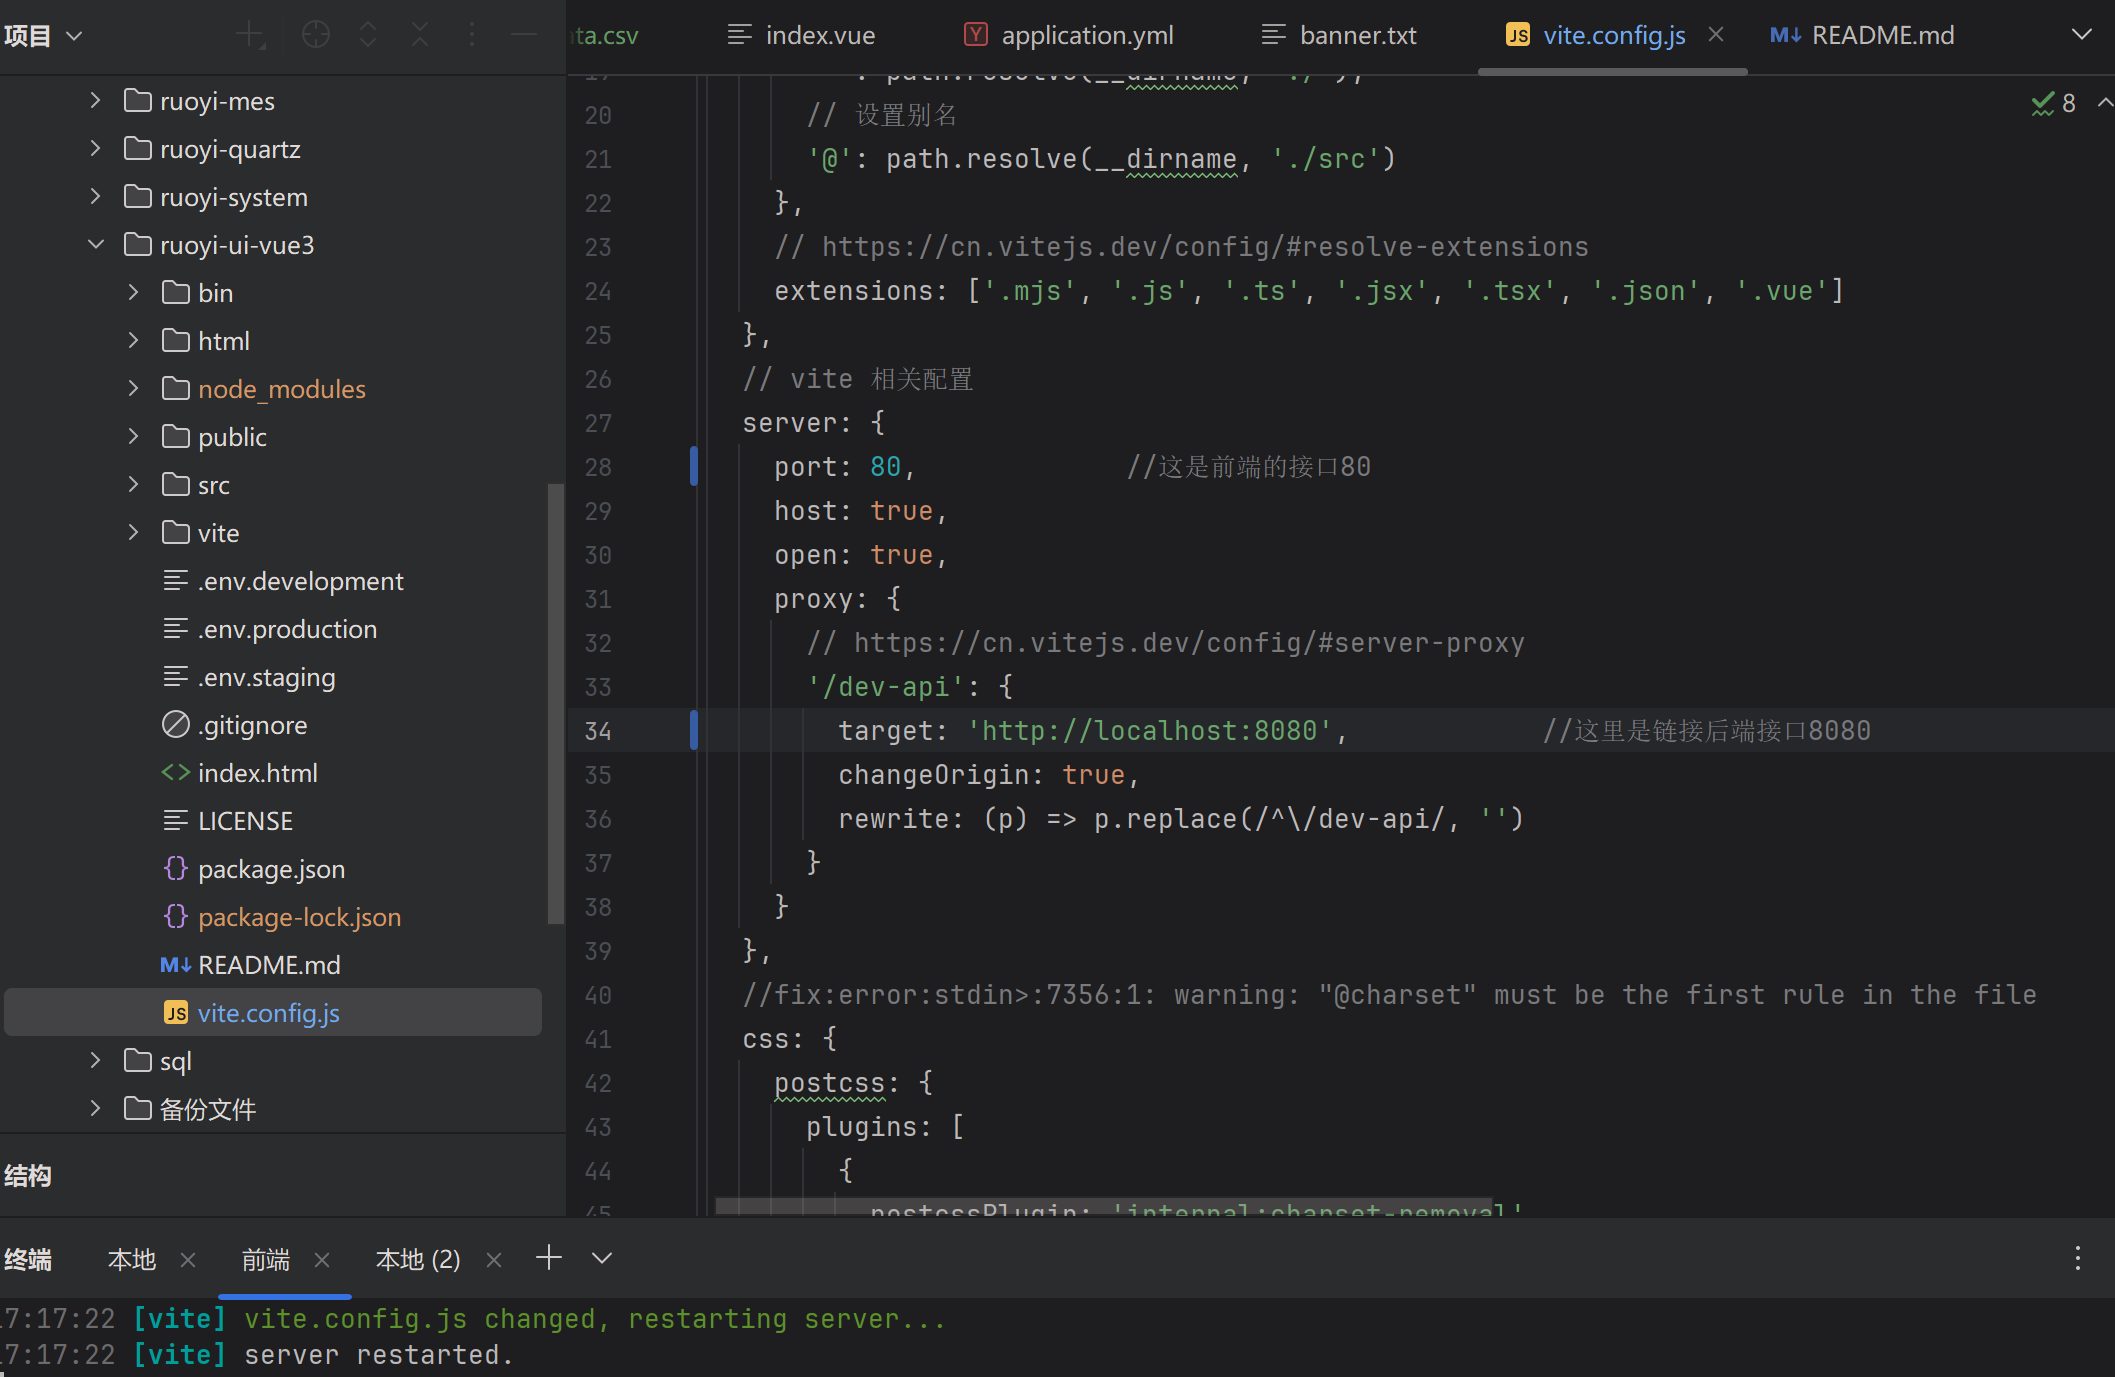
Task: Switch to 本地 (2) terminal tab
Action: coord(418,1260)
